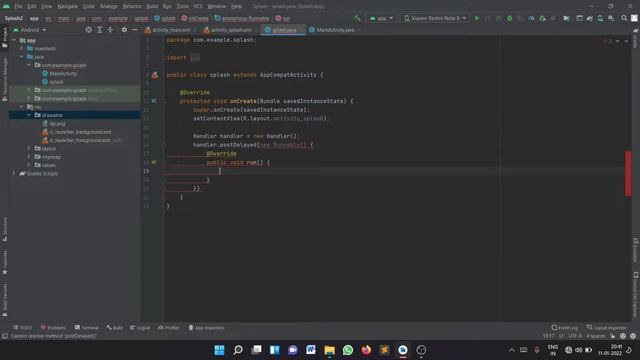Click Expand All icon in Project panel
The image size is (640, 360).
point(100,30)
